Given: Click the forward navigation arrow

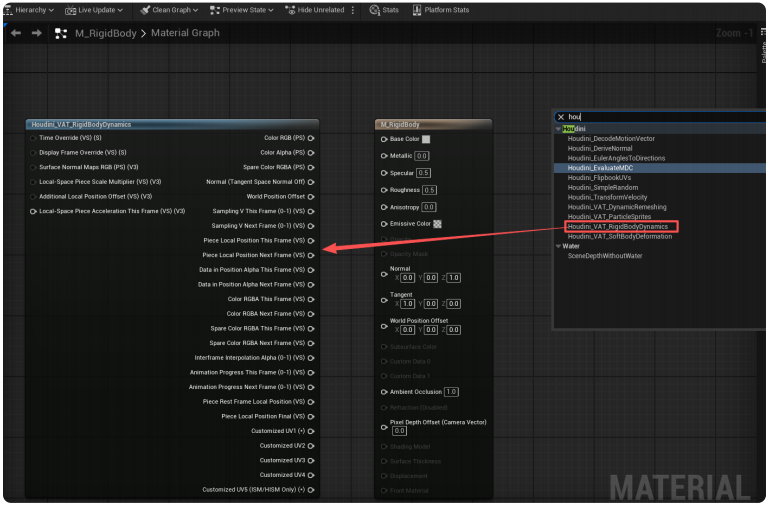Looking at the screenshot, I should coord(36,33).
